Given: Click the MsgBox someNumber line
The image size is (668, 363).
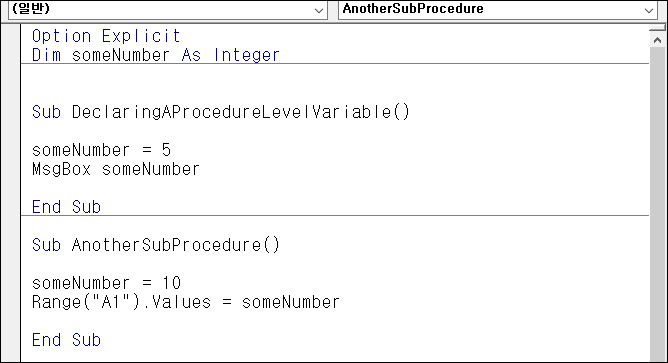Looking at the screenshot, I should pyautogui.click(x=115, y=169).
